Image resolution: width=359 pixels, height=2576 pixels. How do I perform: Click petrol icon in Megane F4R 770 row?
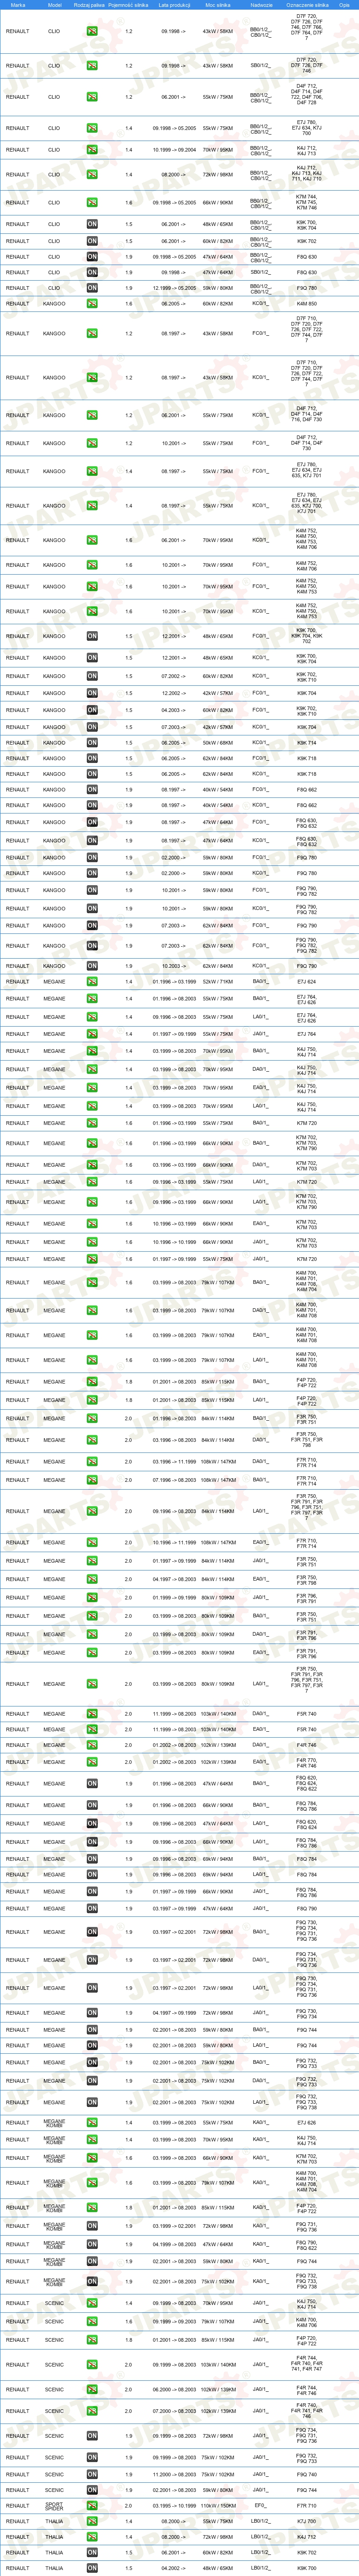pos(92,1763)
